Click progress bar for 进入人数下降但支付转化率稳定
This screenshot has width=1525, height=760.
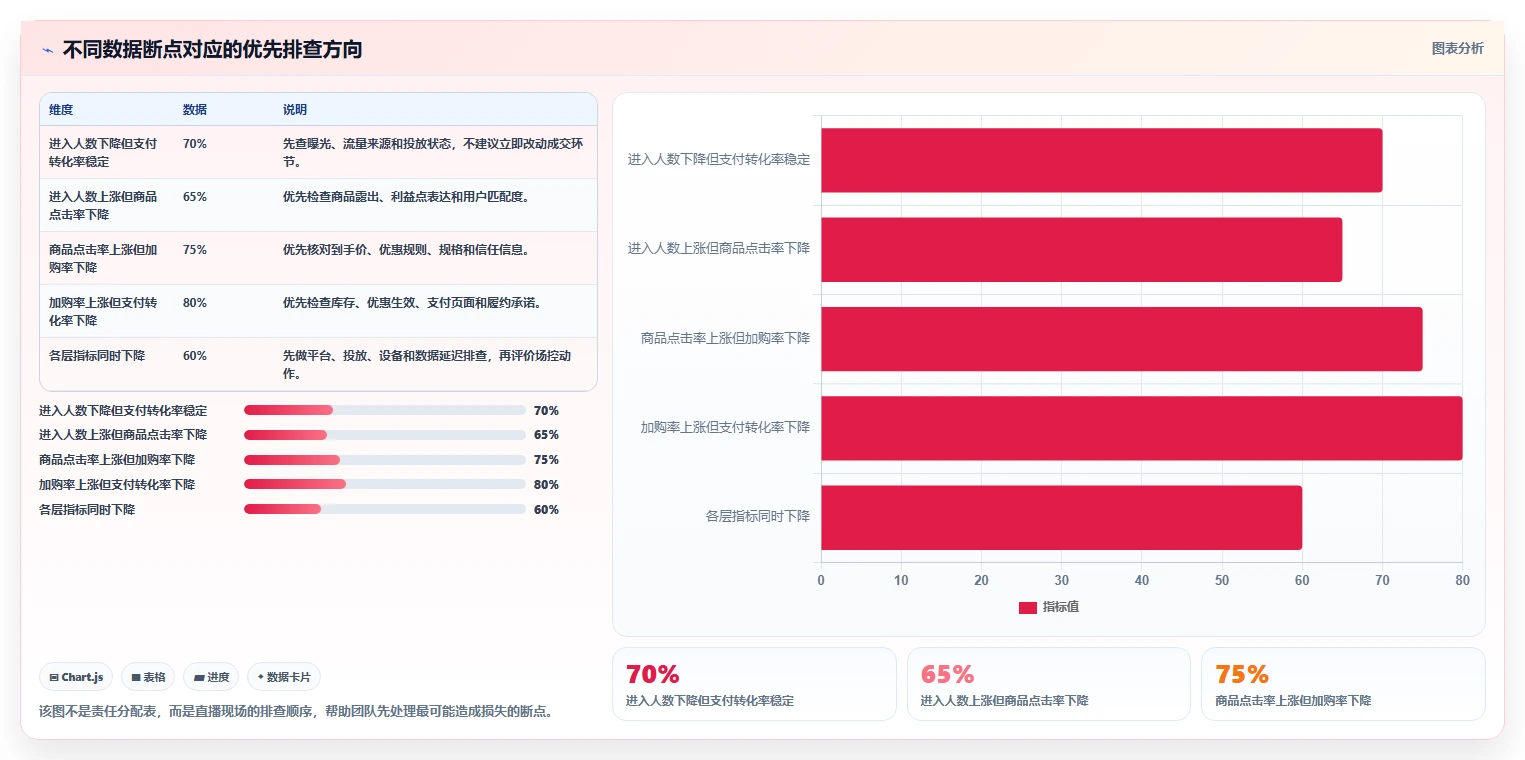(385, 410)
